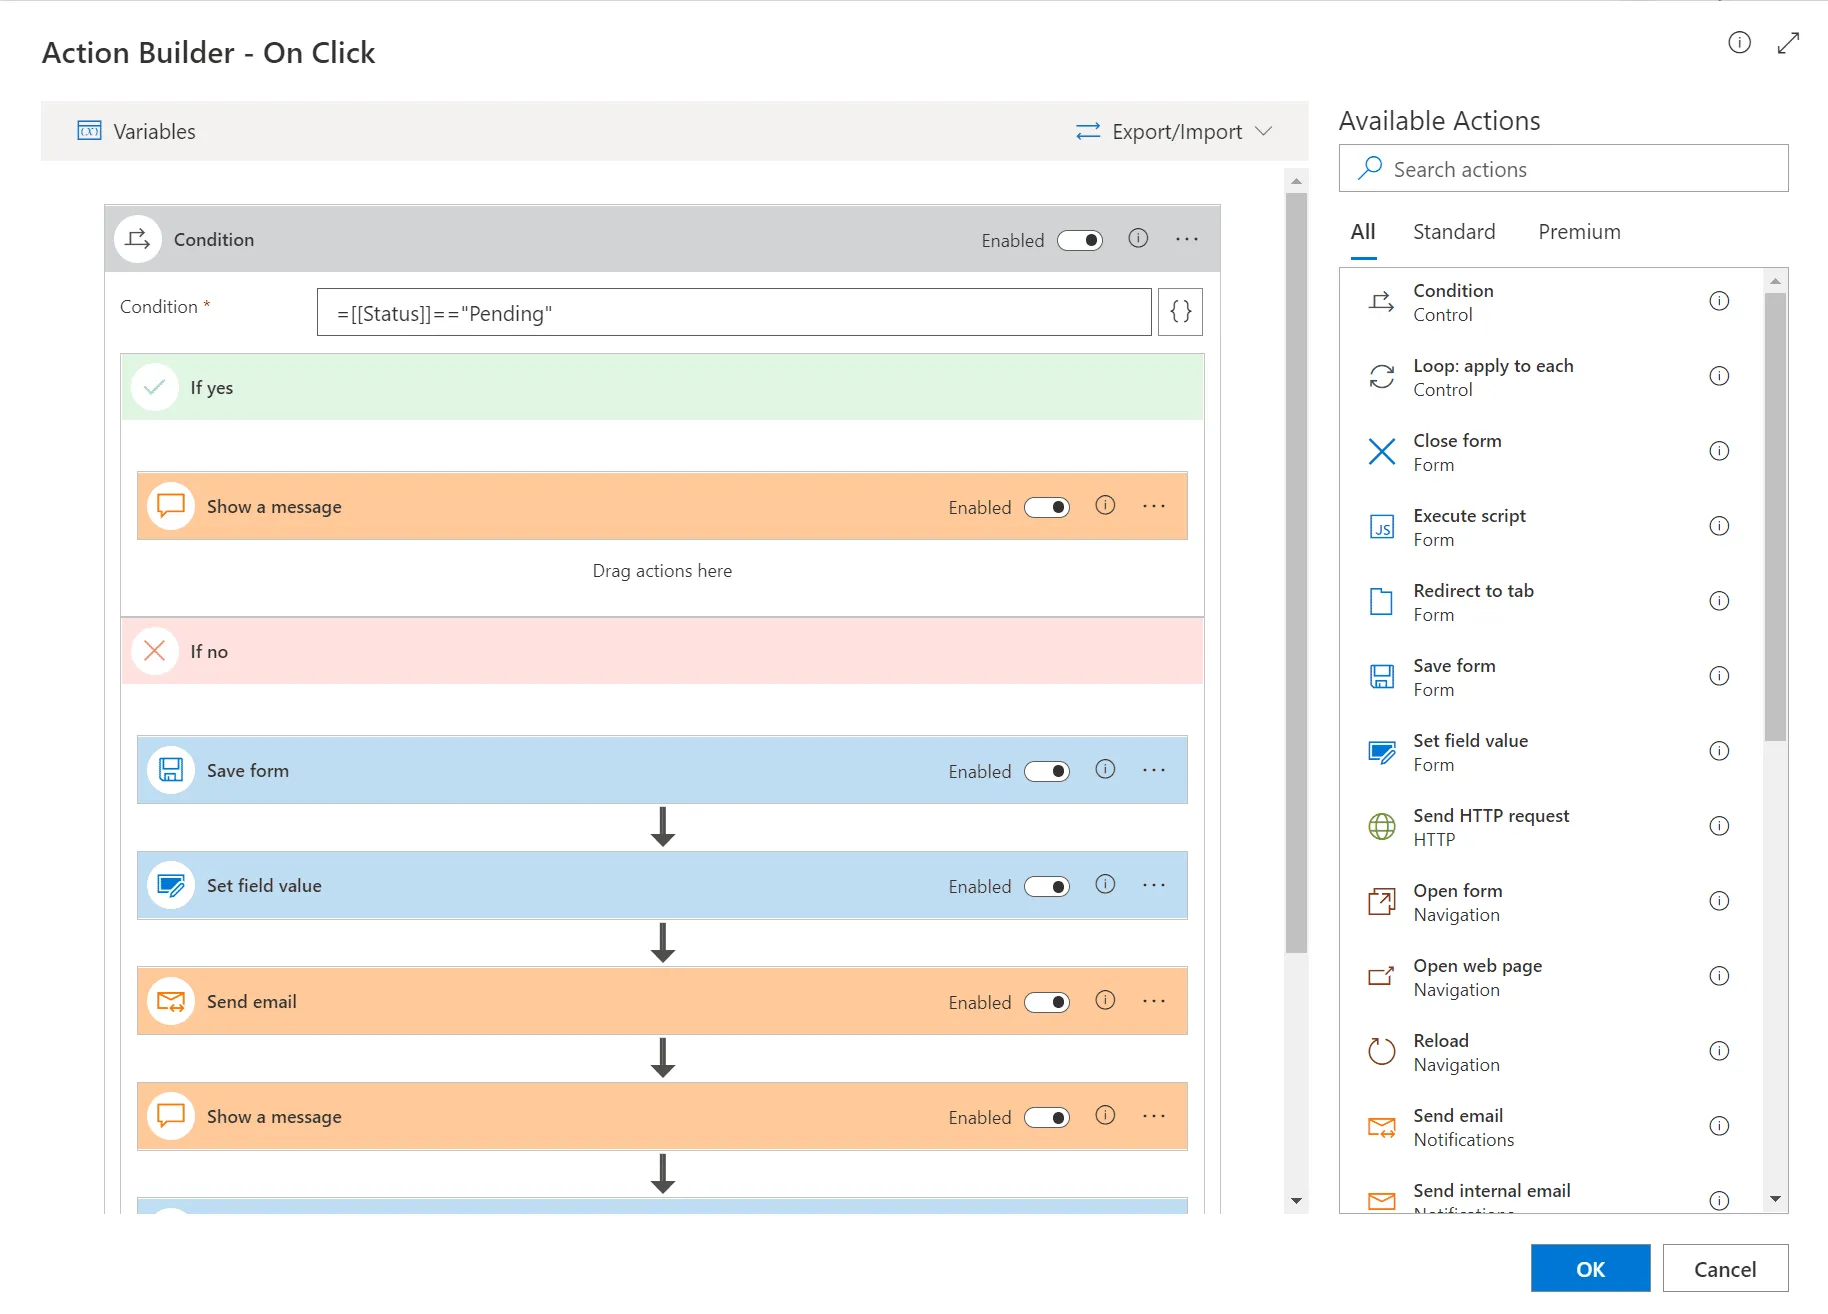Expand the dialog using the fullscreen arrows icon
Image resolution: width=1828 pixels, height=1314 pixels.
coord(1788,43)
